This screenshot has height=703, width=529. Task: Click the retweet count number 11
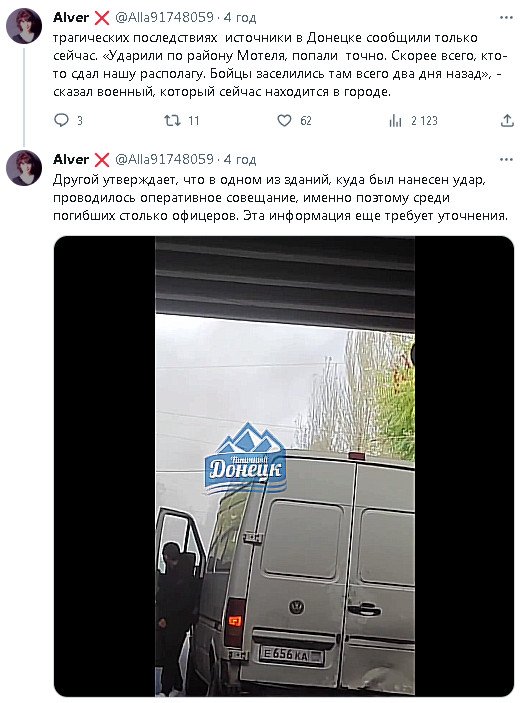194,121
